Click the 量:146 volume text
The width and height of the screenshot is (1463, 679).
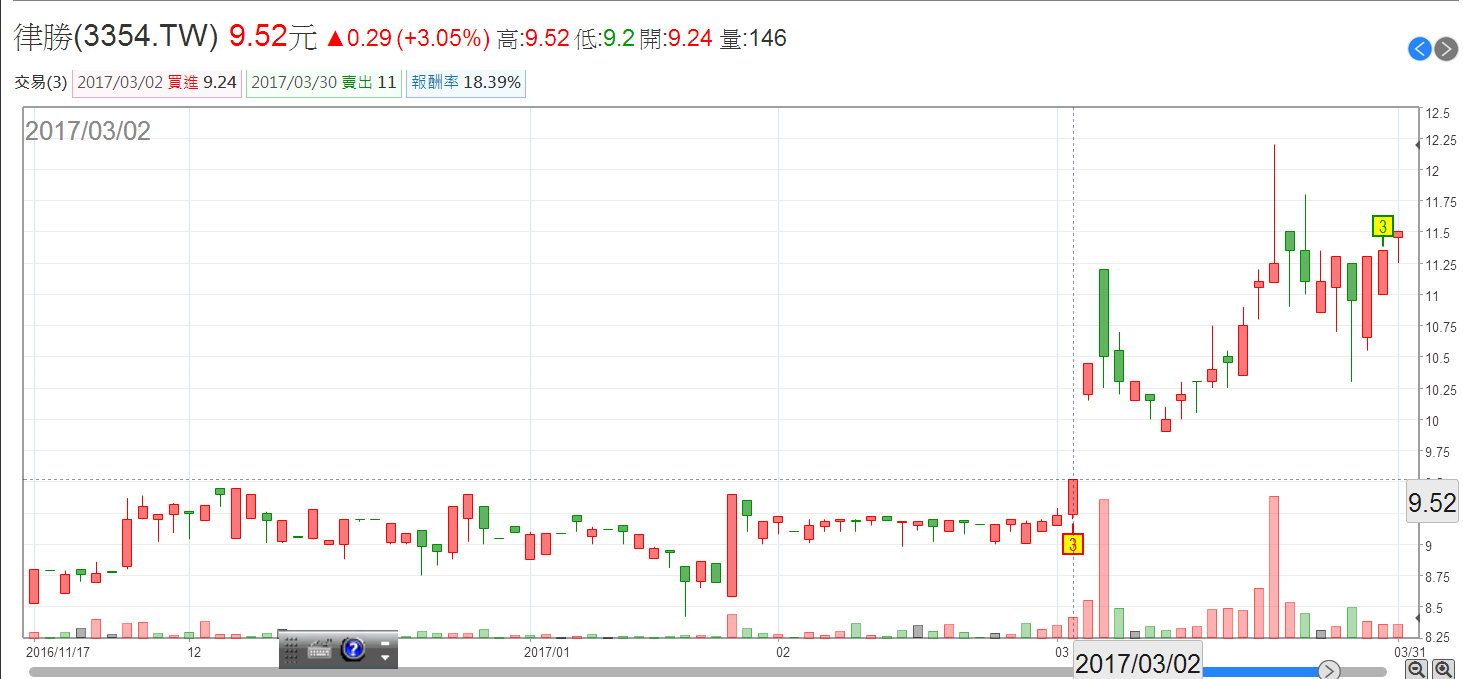753,39
